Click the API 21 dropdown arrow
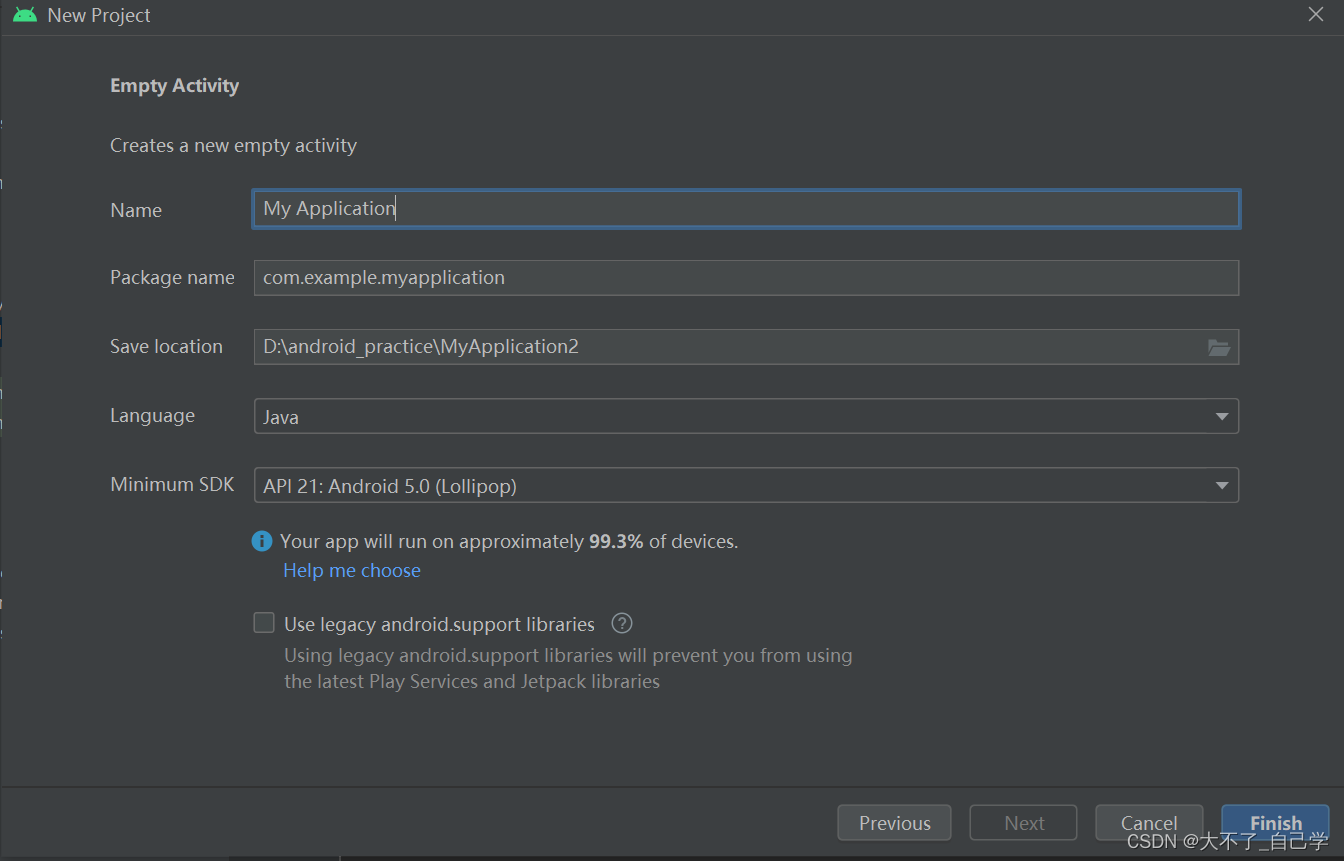Image resolution: width=1344 pixels, height=861 pixels. click(1221, 485)
